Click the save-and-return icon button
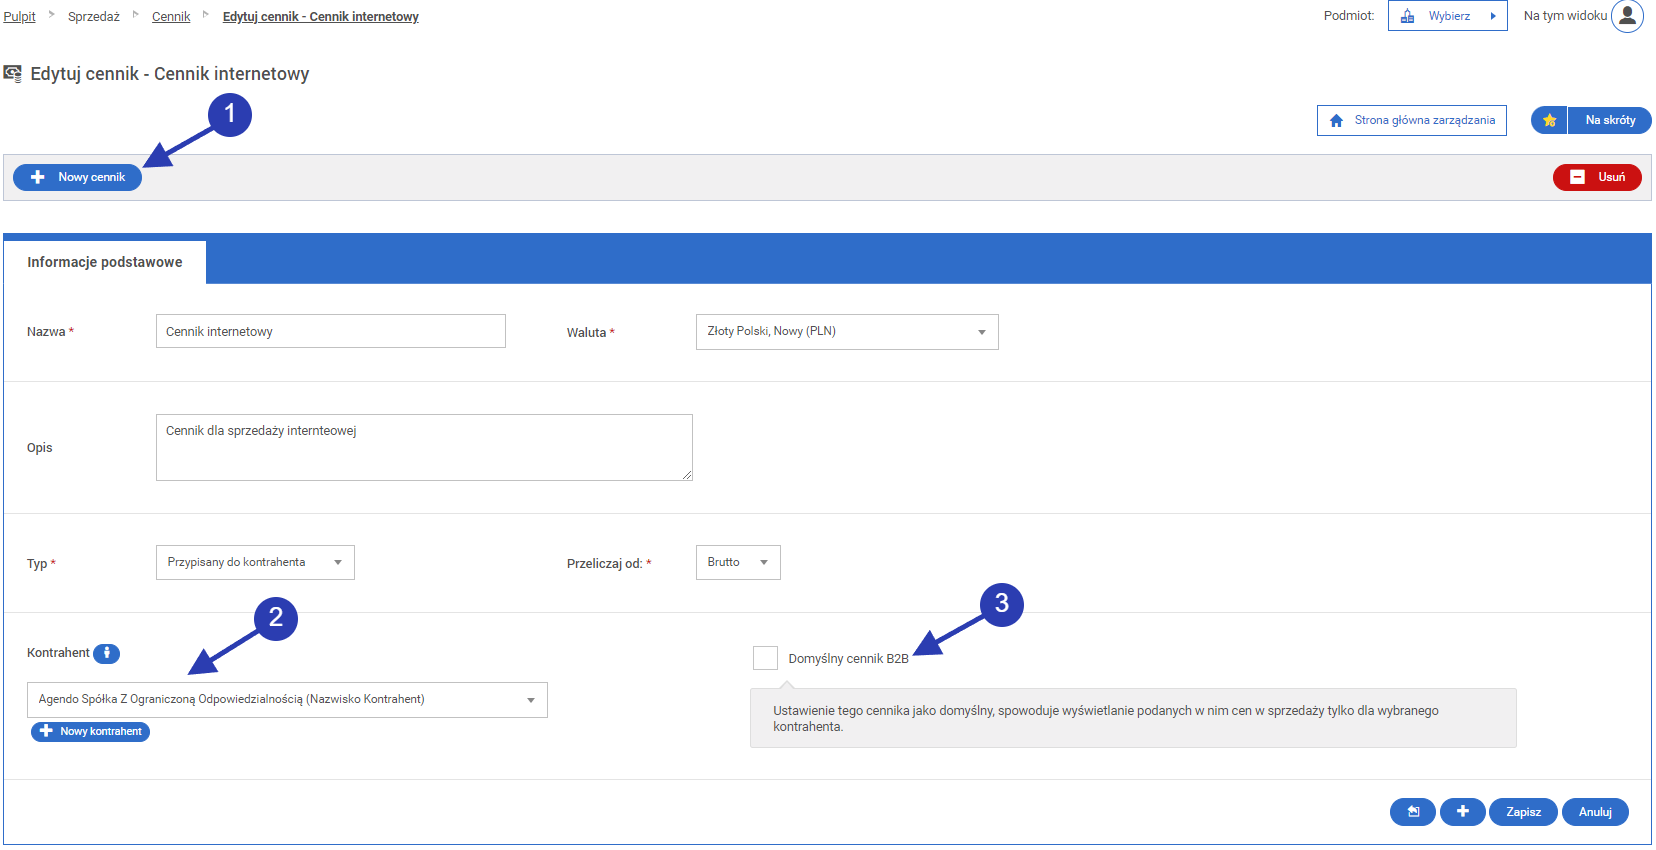 1412,812
